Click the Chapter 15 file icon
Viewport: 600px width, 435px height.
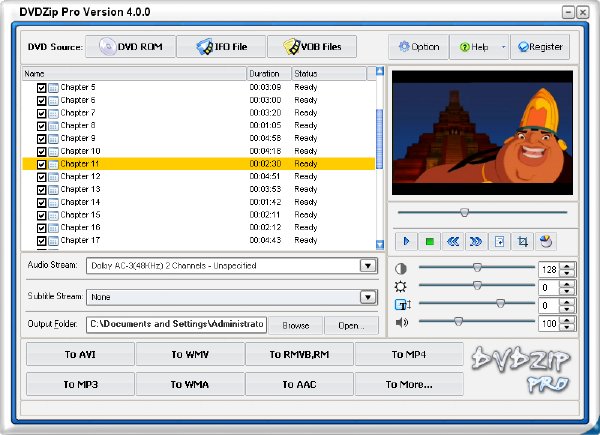(x=54, y=215)
